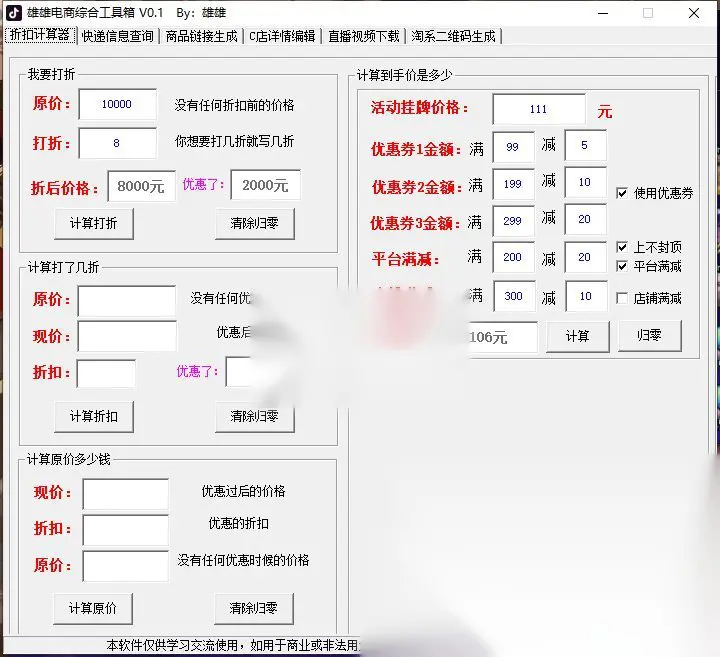Click the 原价 field containing 10000
This screenshot has width=720, height=657.
[117, 104]
